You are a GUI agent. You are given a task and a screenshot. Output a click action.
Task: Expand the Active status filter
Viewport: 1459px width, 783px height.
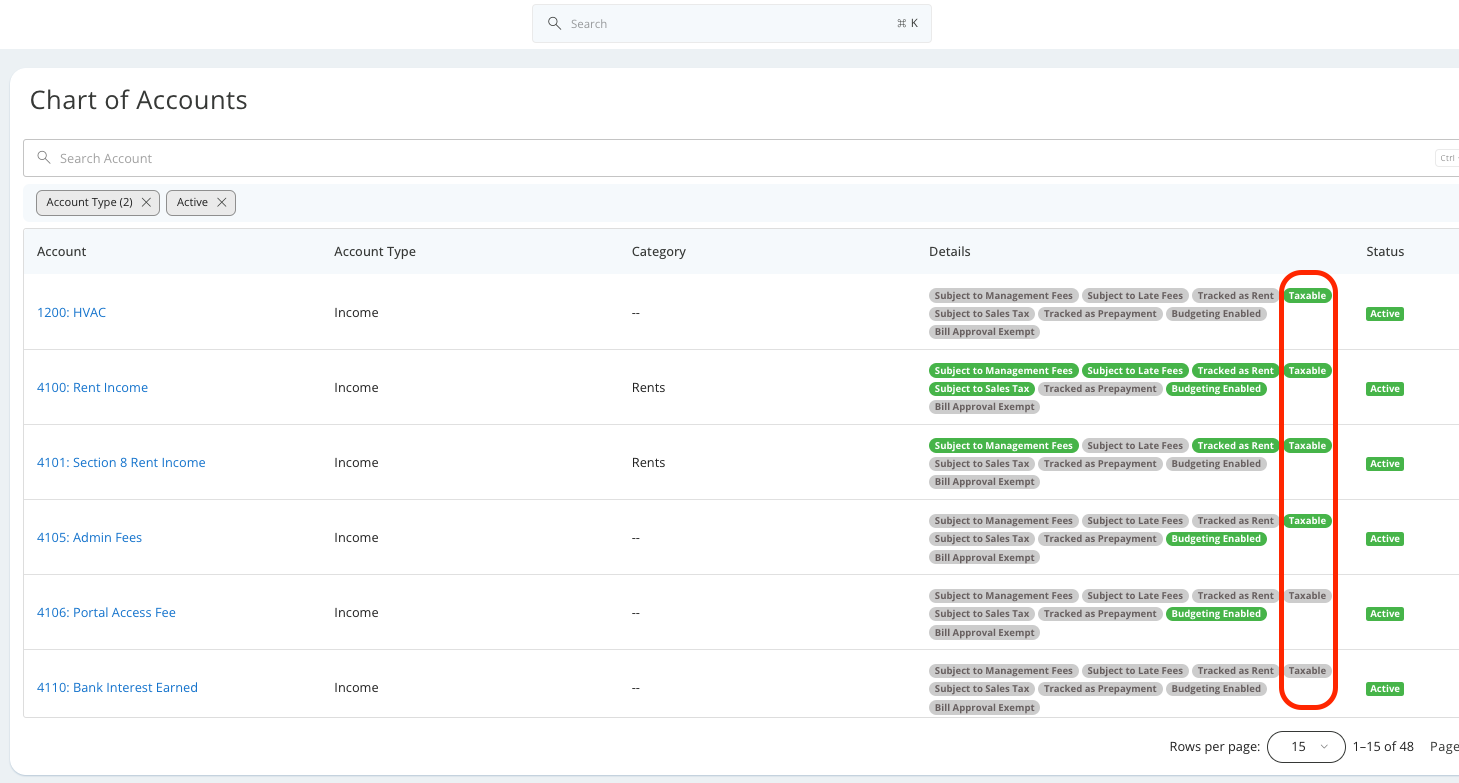(x=193, y=202)
